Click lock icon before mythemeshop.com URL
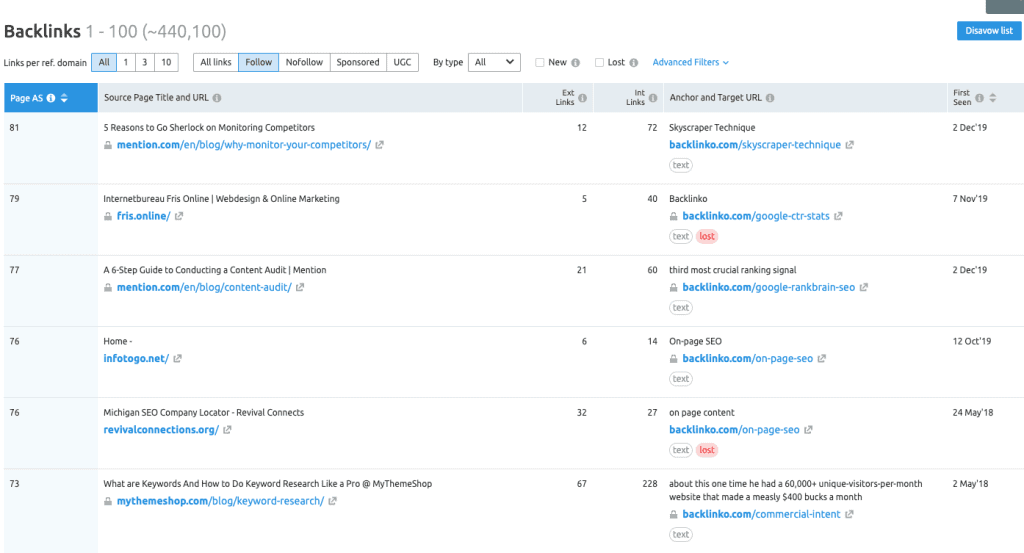 (x=108, y=501)
